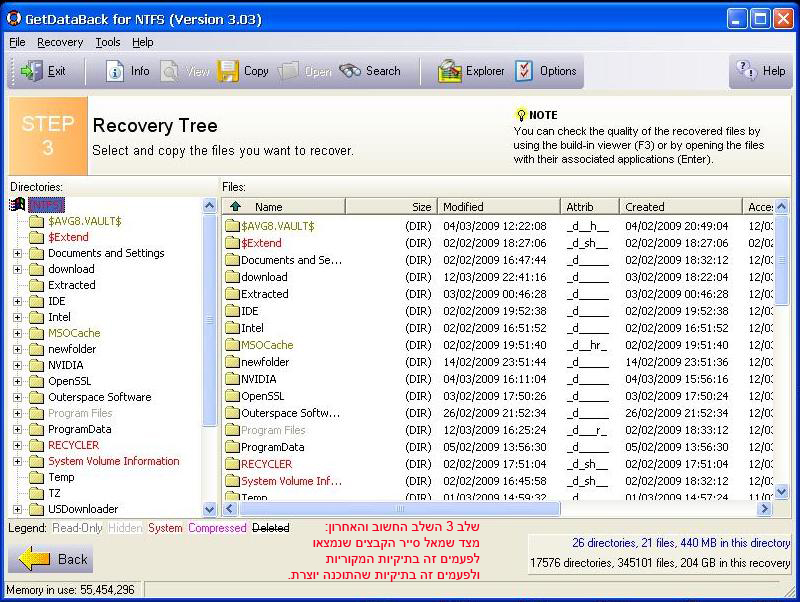Select Outerspace Software in directory tree
Image resolution: width=800 pixels, height=602 pixels.
coord(99,397)
